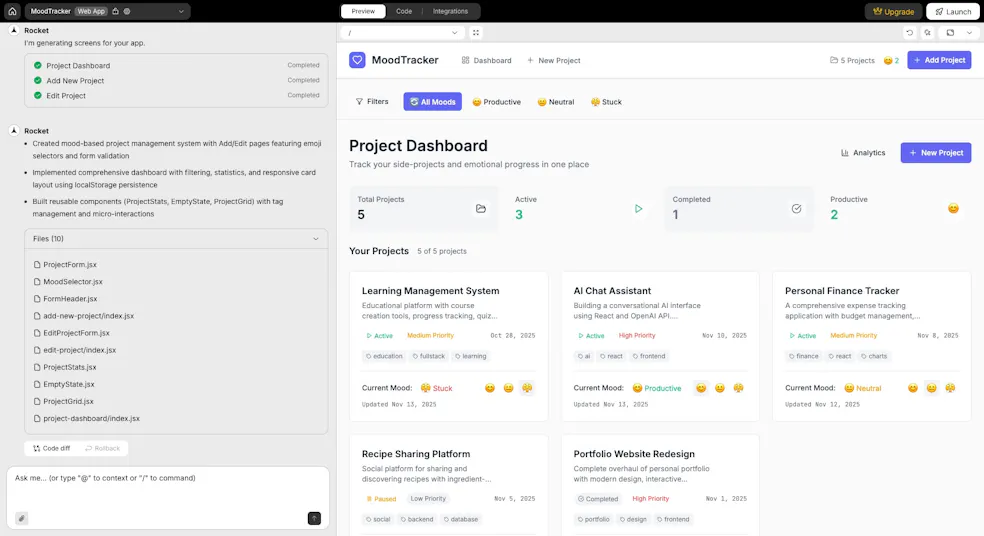Click the fullscreen preview icon beside the path field
Image resolution: width=984 pixels, height=536 pixels.
(476, 33)
